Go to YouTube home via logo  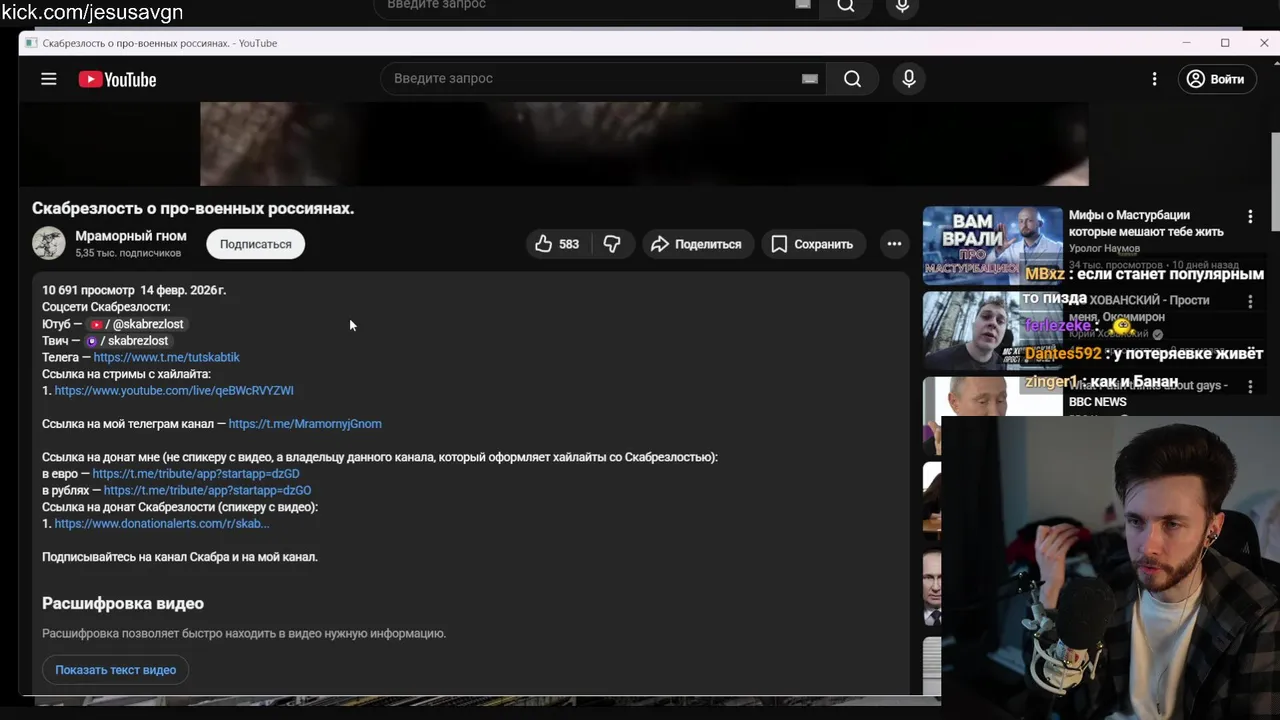pyautogui.click(x=117, y=79)
